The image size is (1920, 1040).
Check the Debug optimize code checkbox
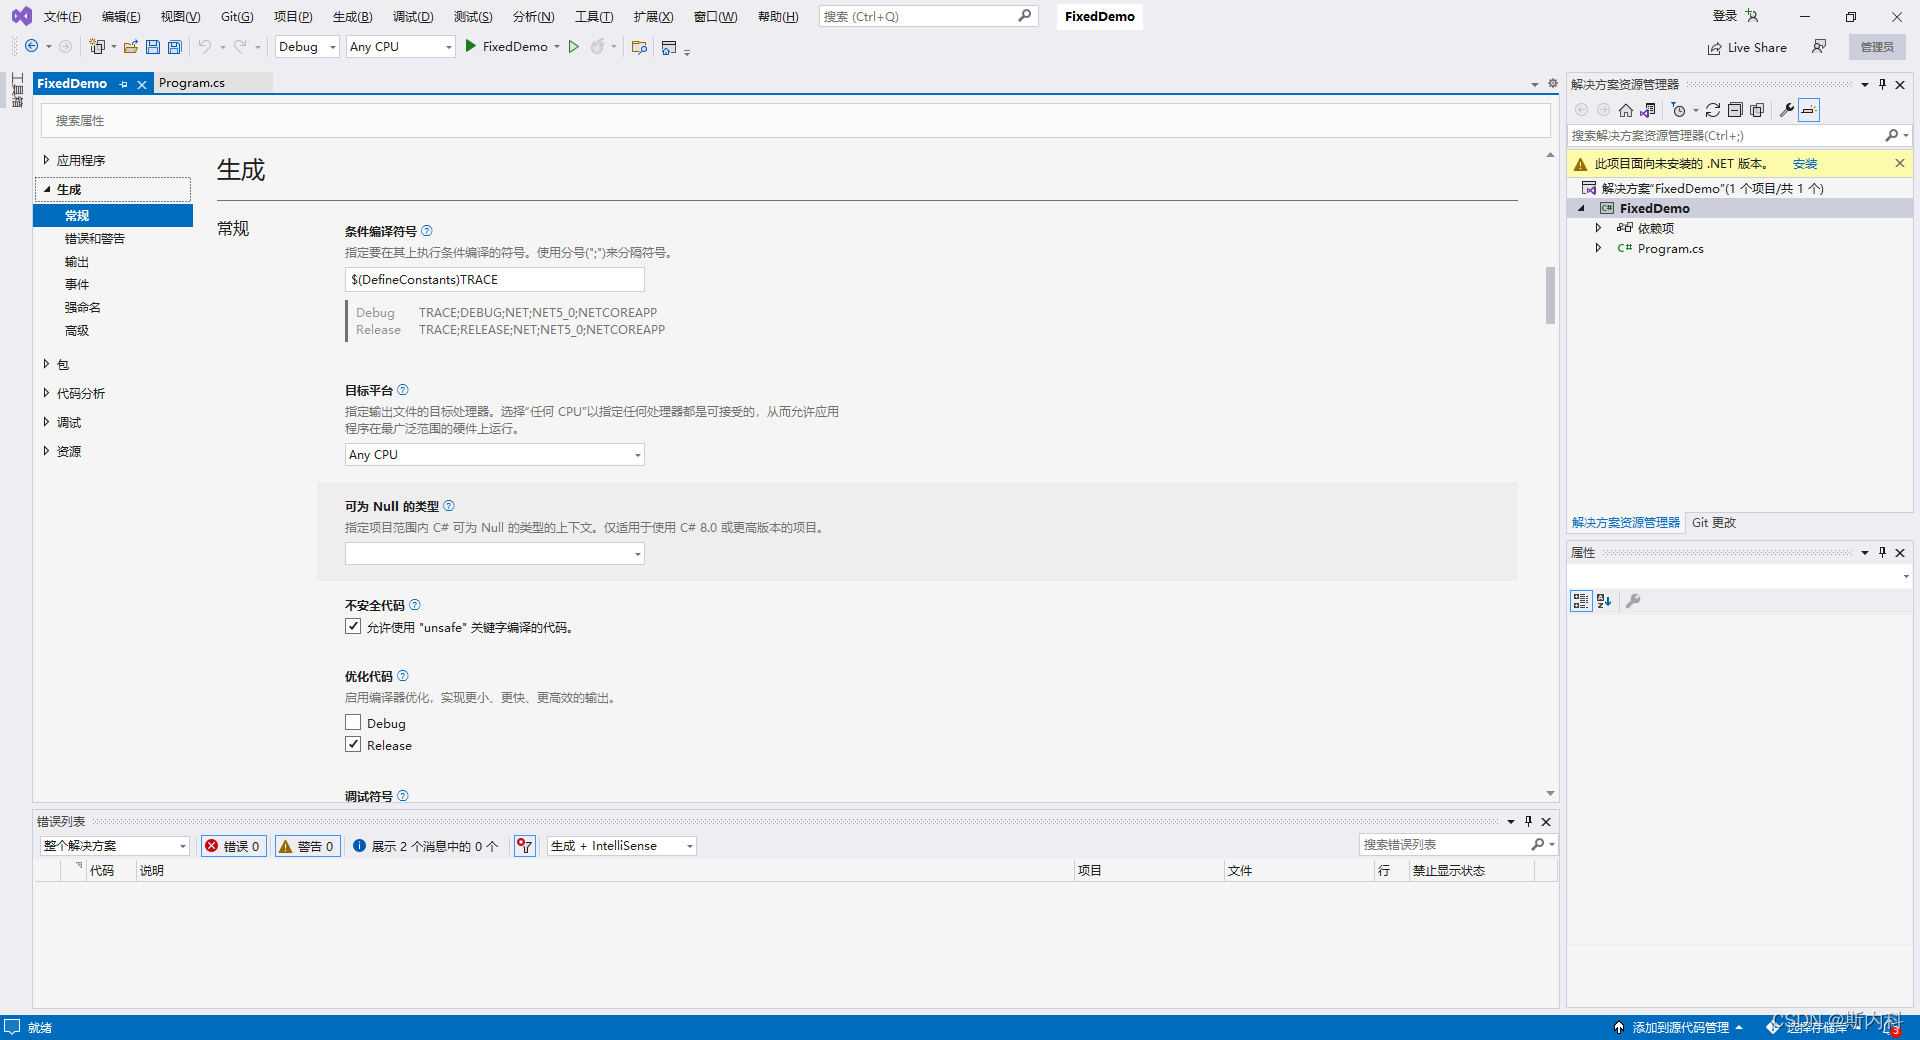353,722
